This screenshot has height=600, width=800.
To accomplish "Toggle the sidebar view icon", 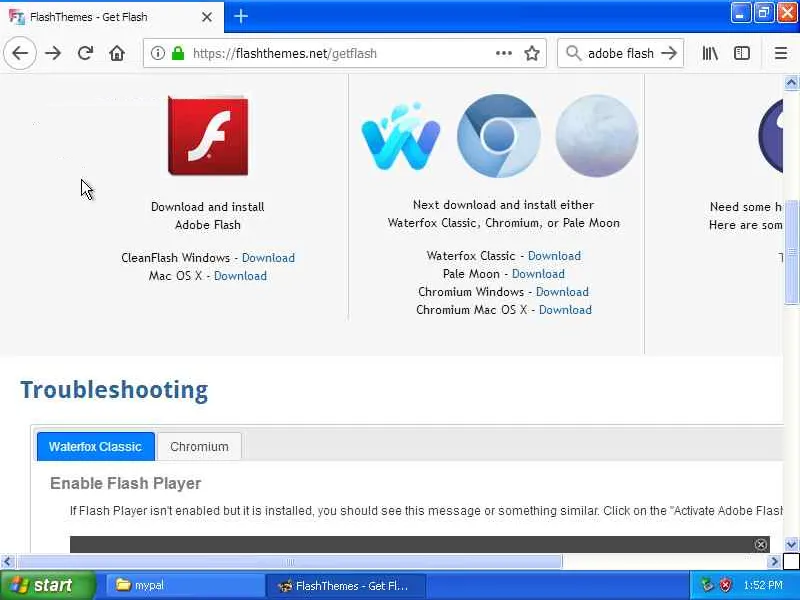I will point(742,53).
